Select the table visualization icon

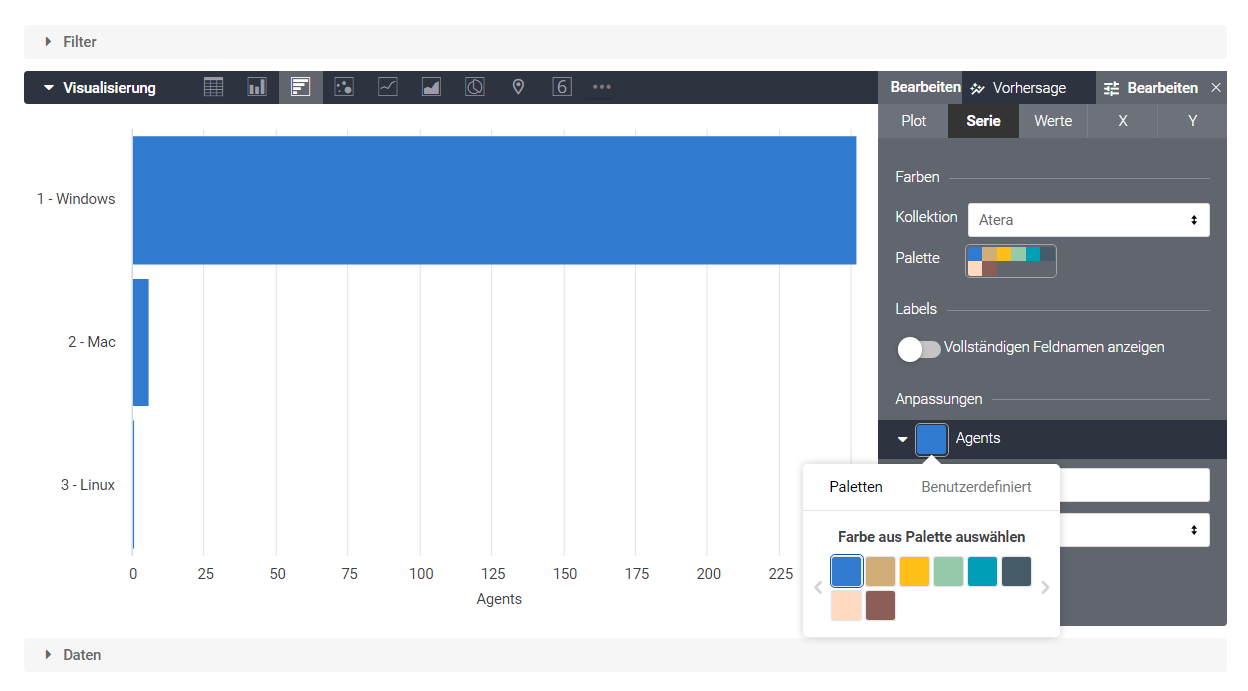click(213, 87)
